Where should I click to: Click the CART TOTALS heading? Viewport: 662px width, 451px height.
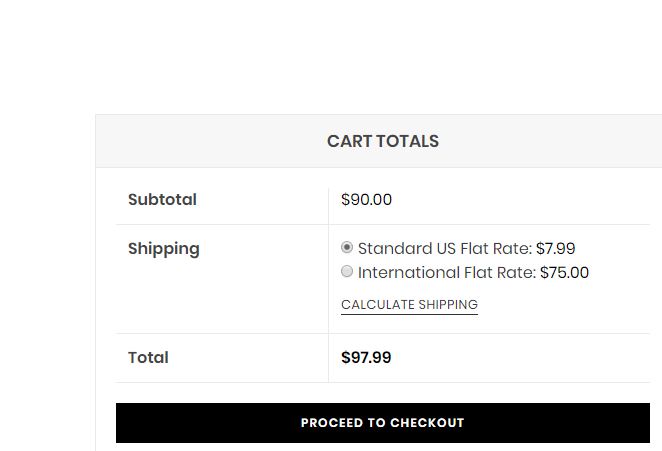coord(382,141)
